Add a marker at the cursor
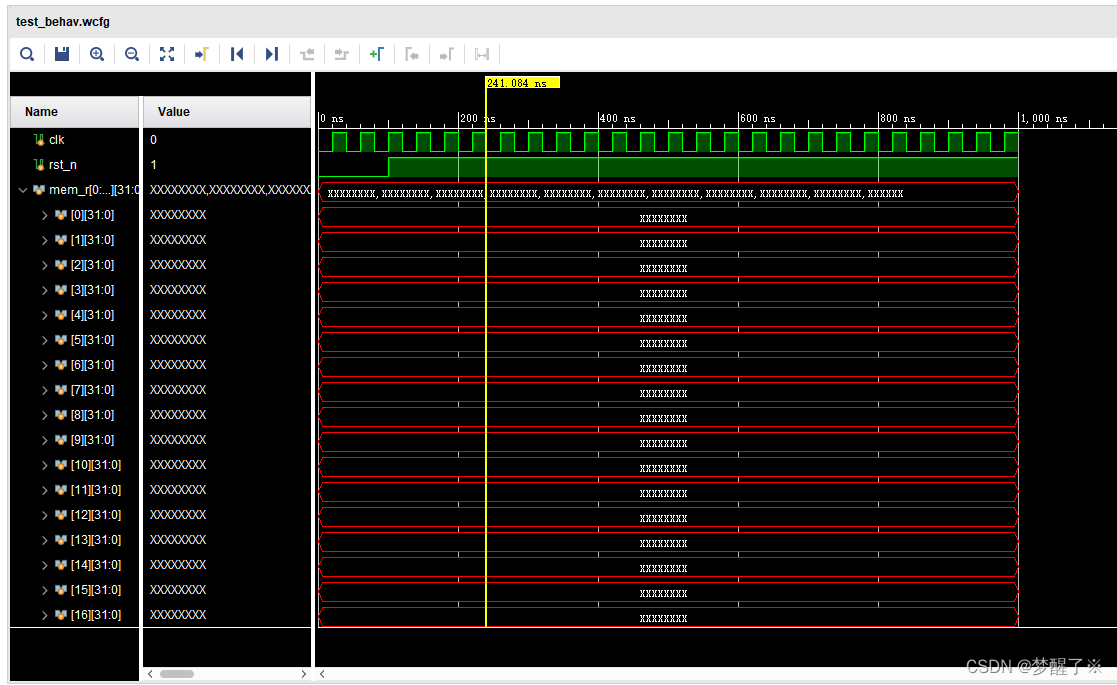The height and width of the screenshot is (685, 1117). [x=376, y=54]
